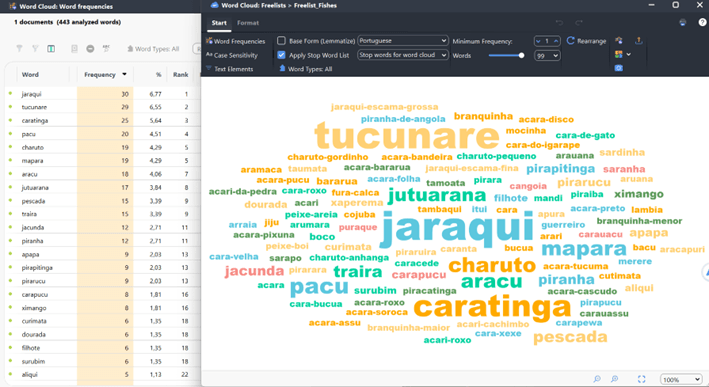
Task: Click the ABC icon in frequencies toolbar
Action: [x=106, y=48]
